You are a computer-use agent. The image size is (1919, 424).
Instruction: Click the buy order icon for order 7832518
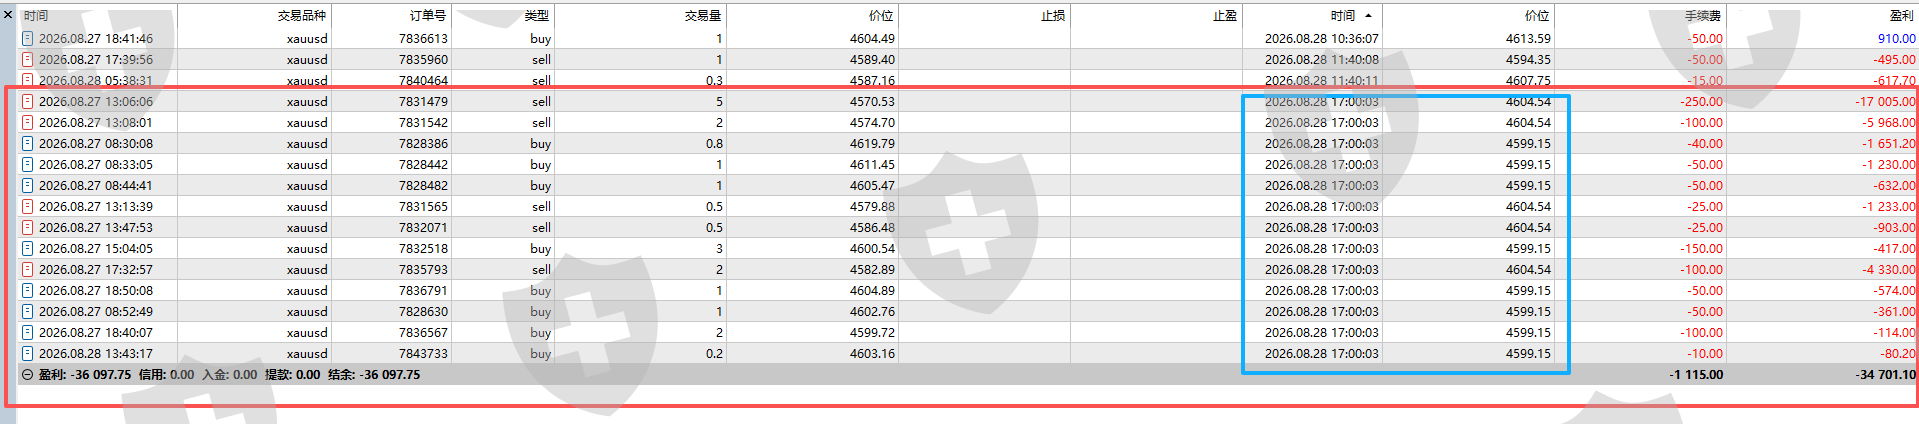[x=28, y=248]
